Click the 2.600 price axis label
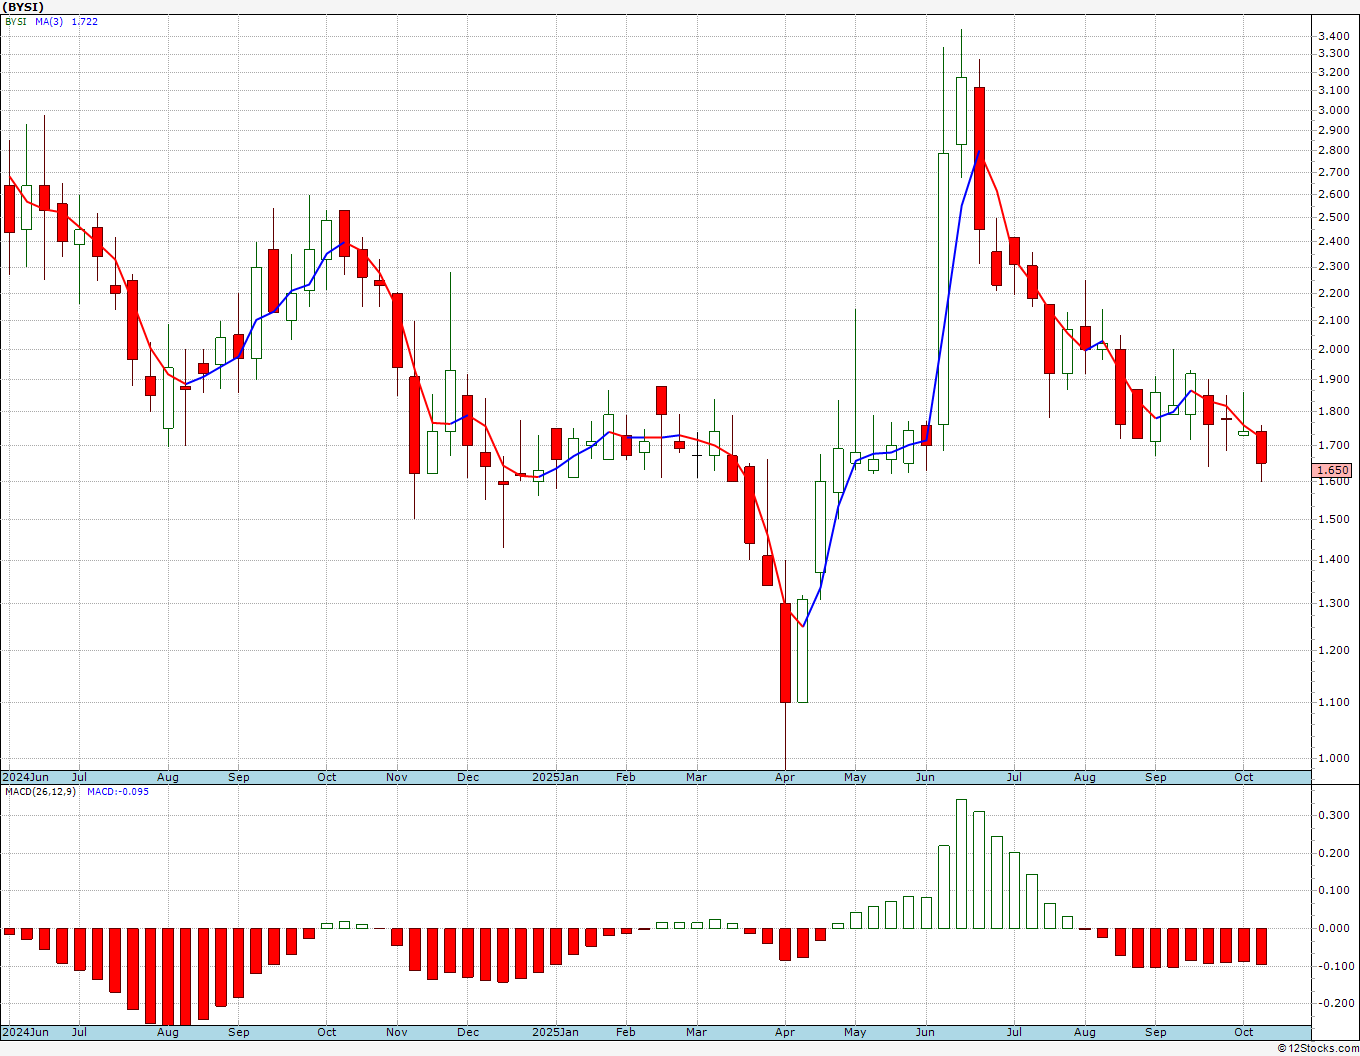The width and height of the screenshot is (1360, 1056). [1333, 194]
